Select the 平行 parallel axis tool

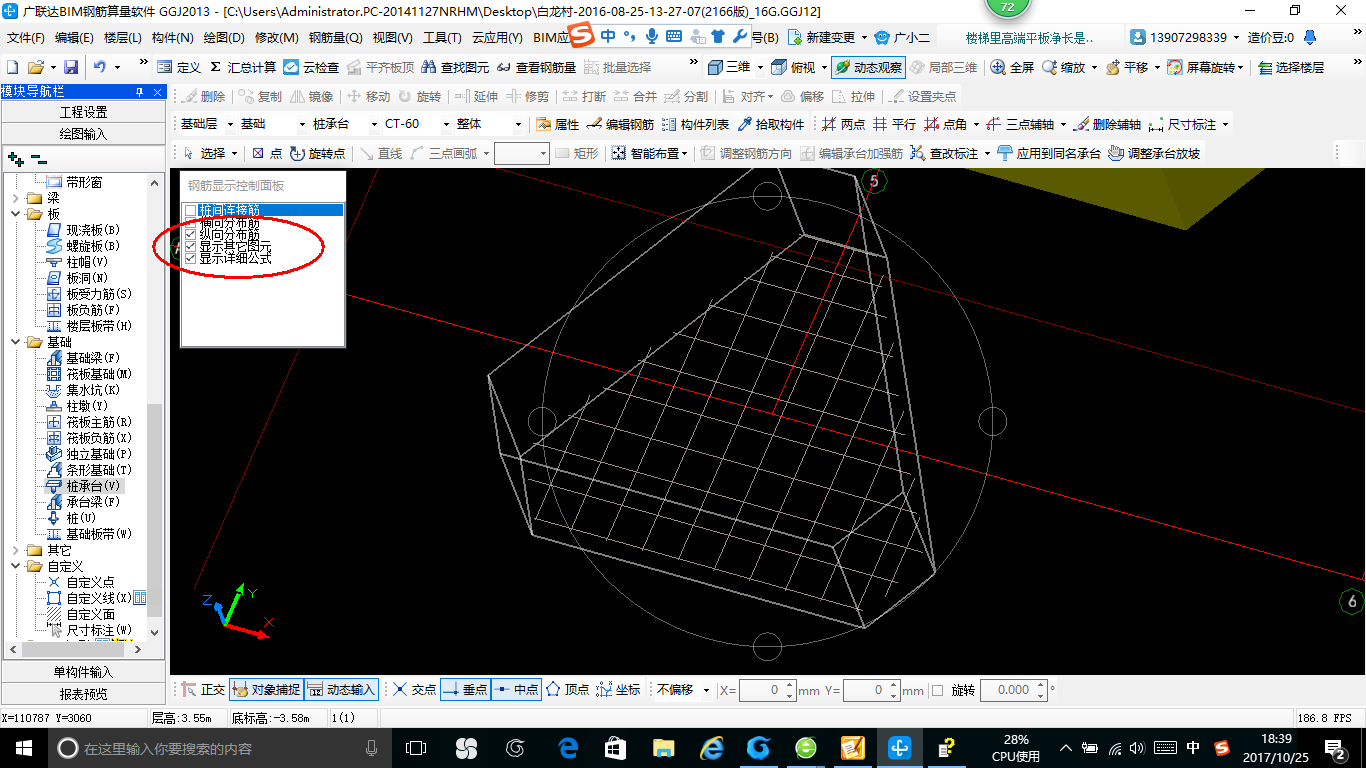point(894,124)
